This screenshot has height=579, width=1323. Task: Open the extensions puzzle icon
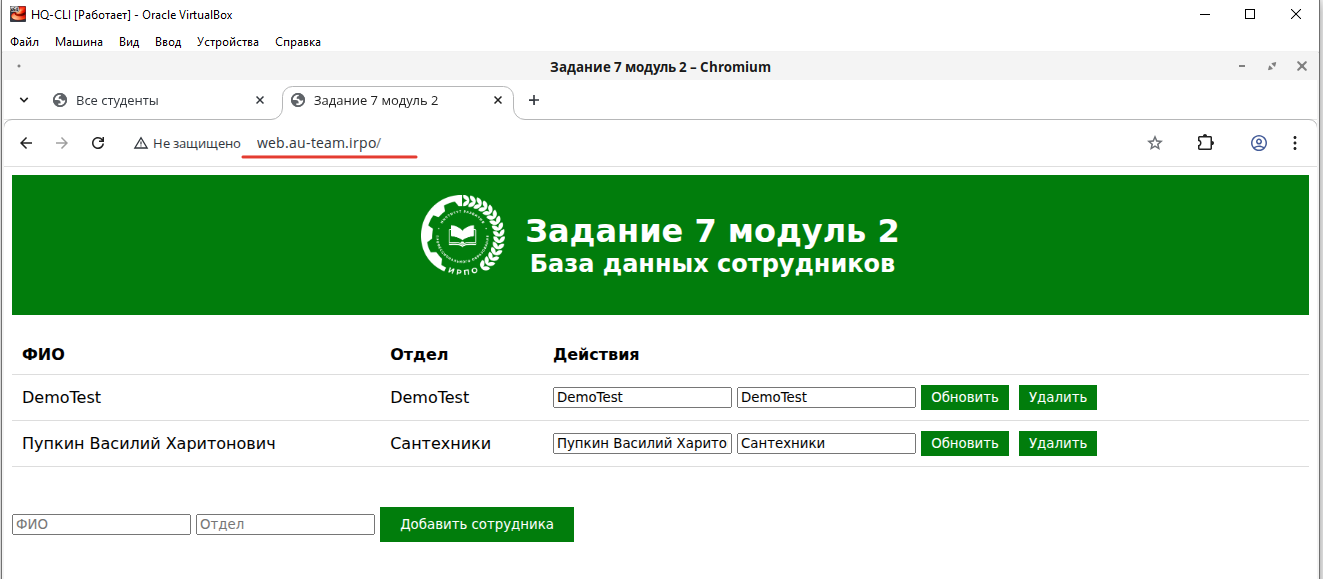(x=1205, y=143)
